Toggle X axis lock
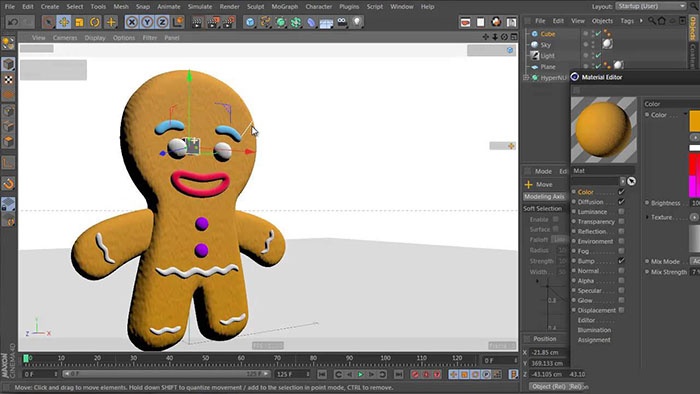 (x=132, y=21)
